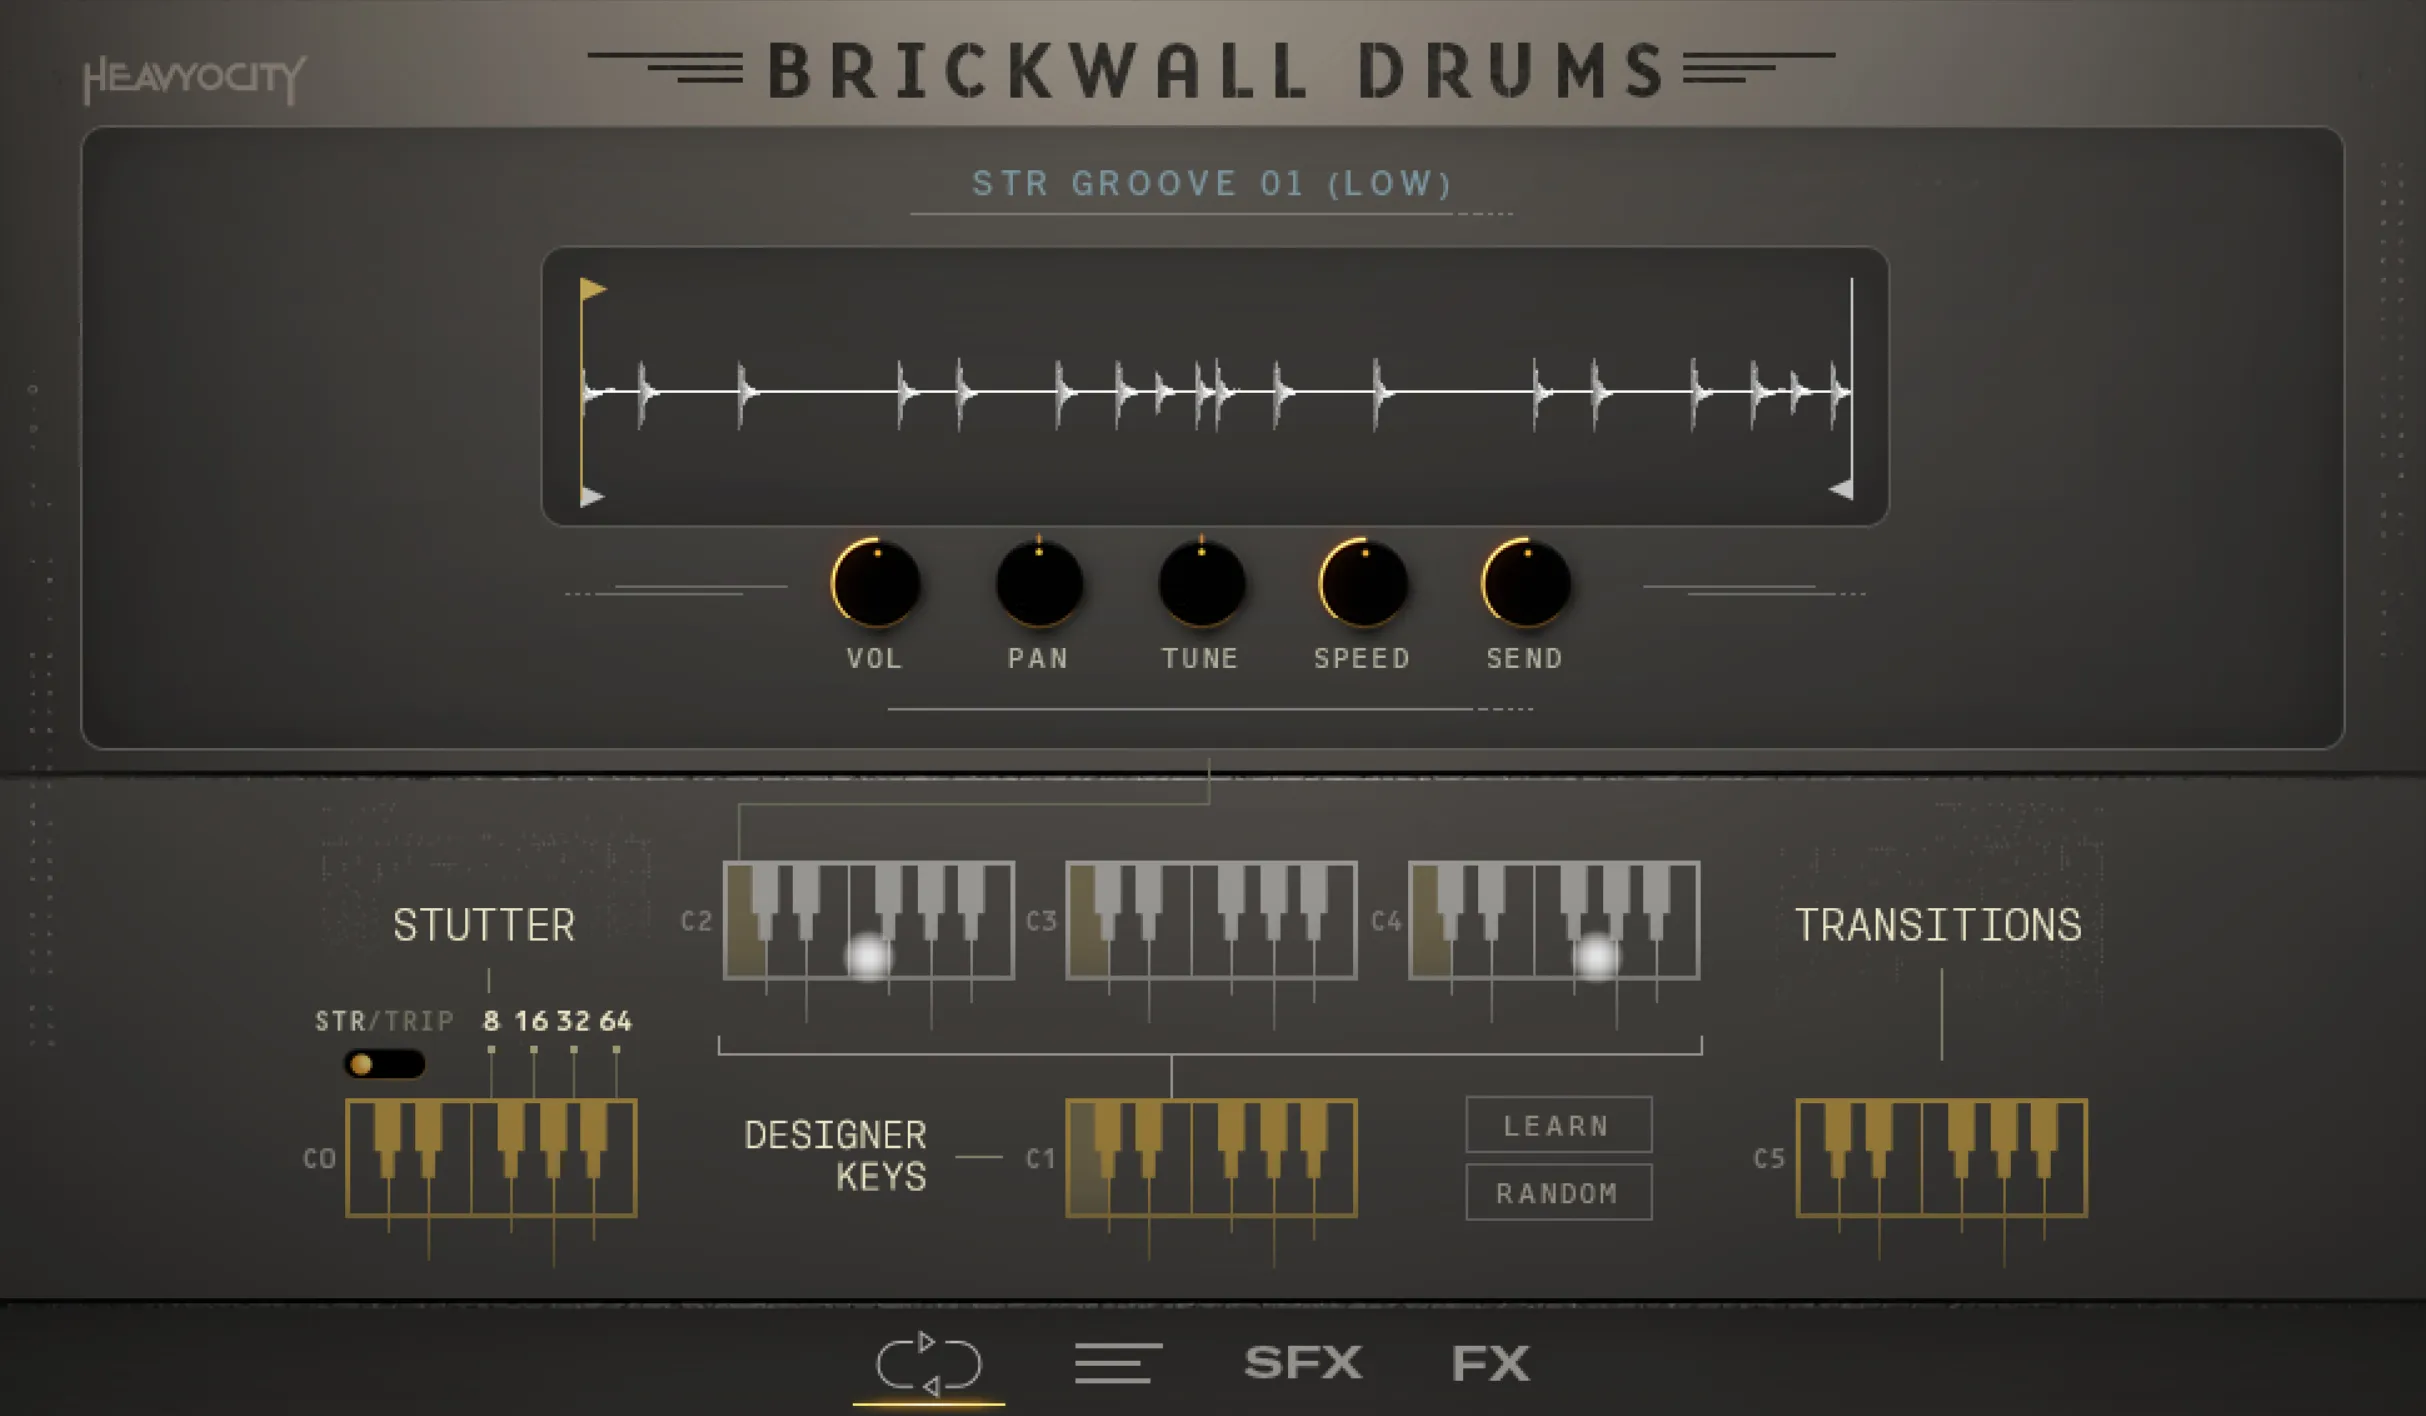Click the VOL knob
Screen dimensions: 2426x1416
876,583
